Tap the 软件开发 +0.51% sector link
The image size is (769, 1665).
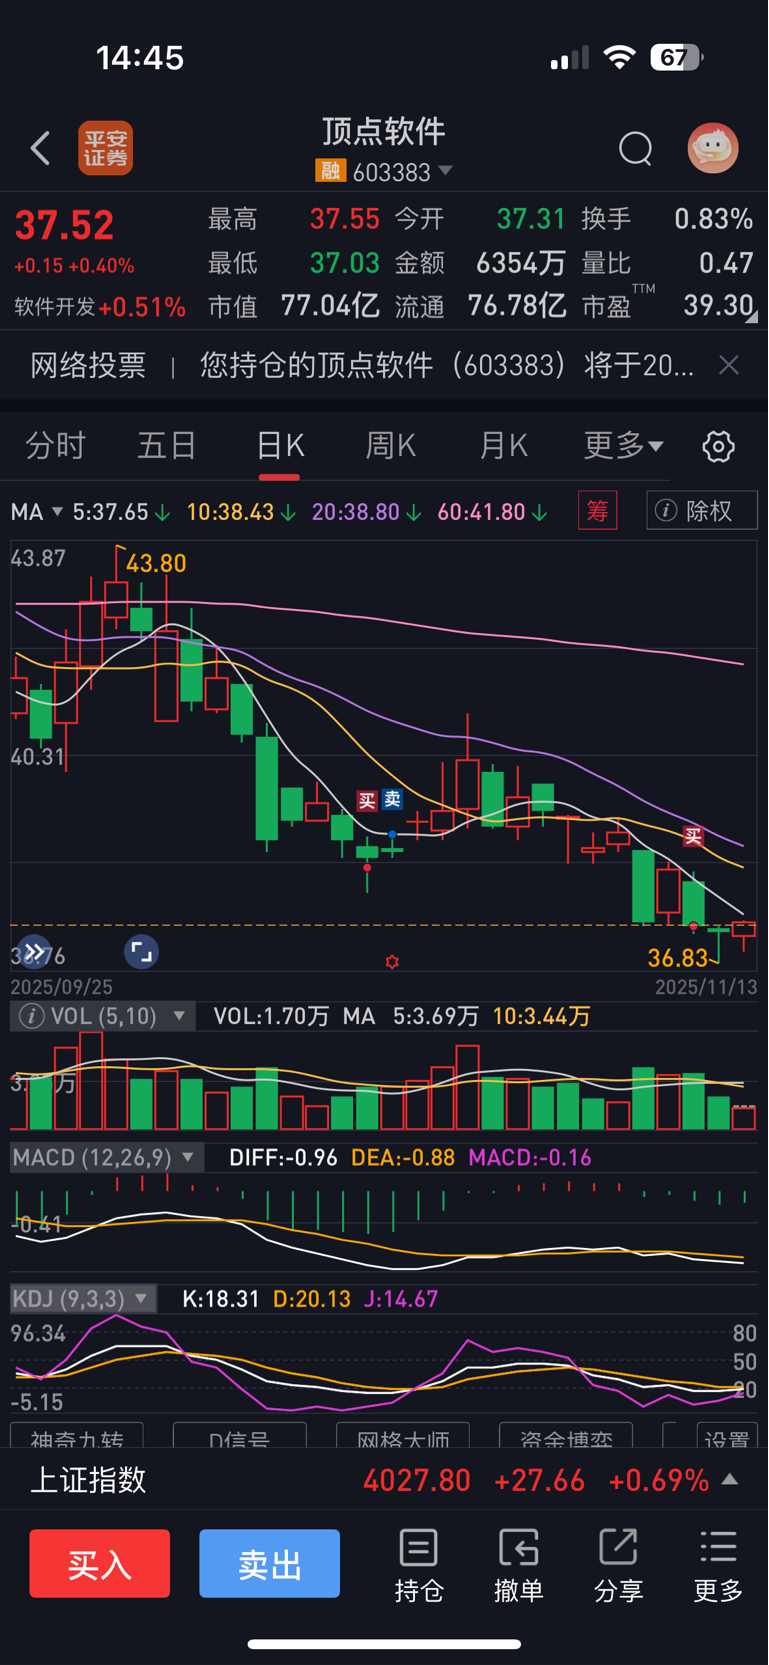coord(100,307)
